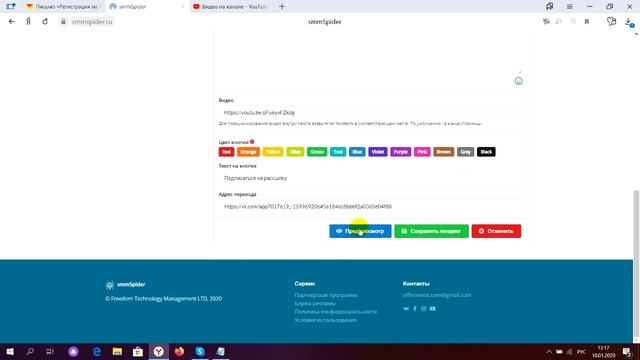This screenshot has width=640, height=360.
Task: Close the smmSpider tab
Action: tap(182, 7)
